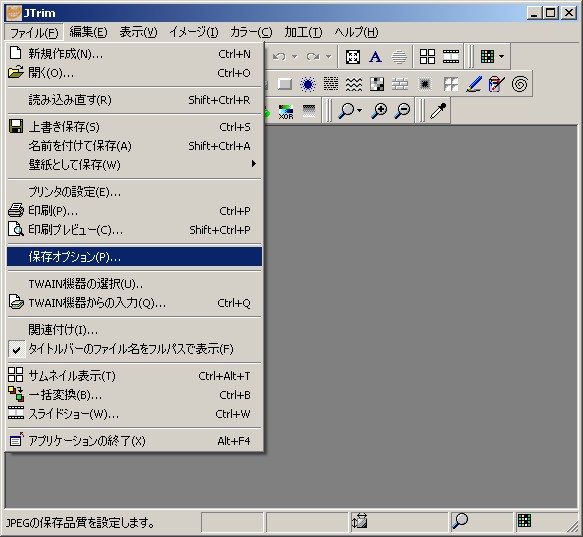Open the カラー(C) menu

251,32
